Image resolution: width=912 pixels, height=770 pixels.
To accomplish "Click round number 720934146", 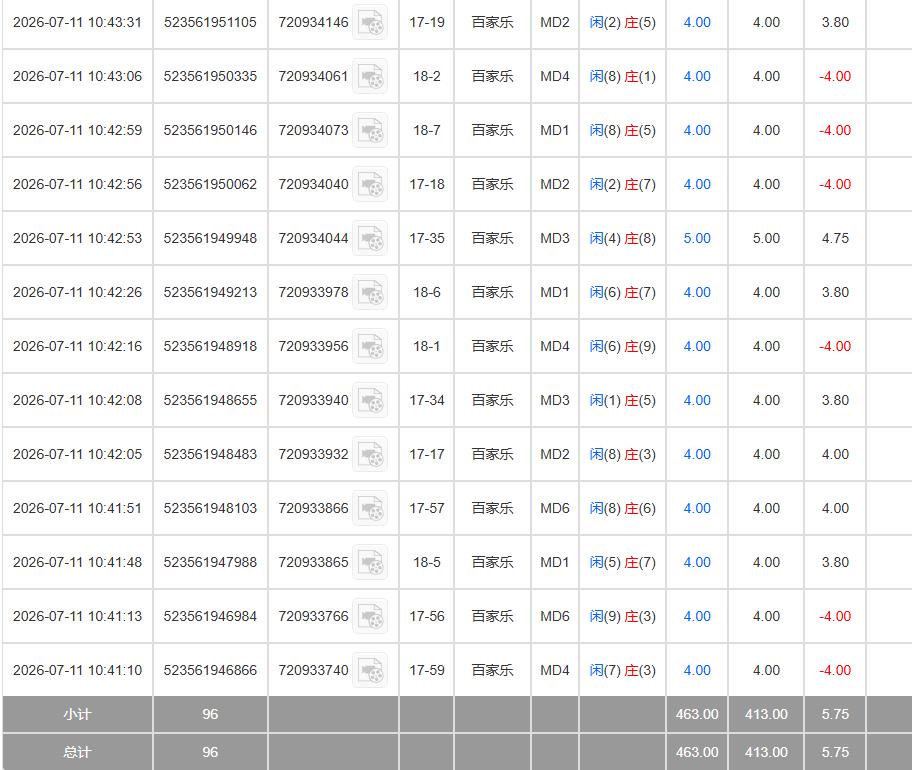I will click(313, 23).
